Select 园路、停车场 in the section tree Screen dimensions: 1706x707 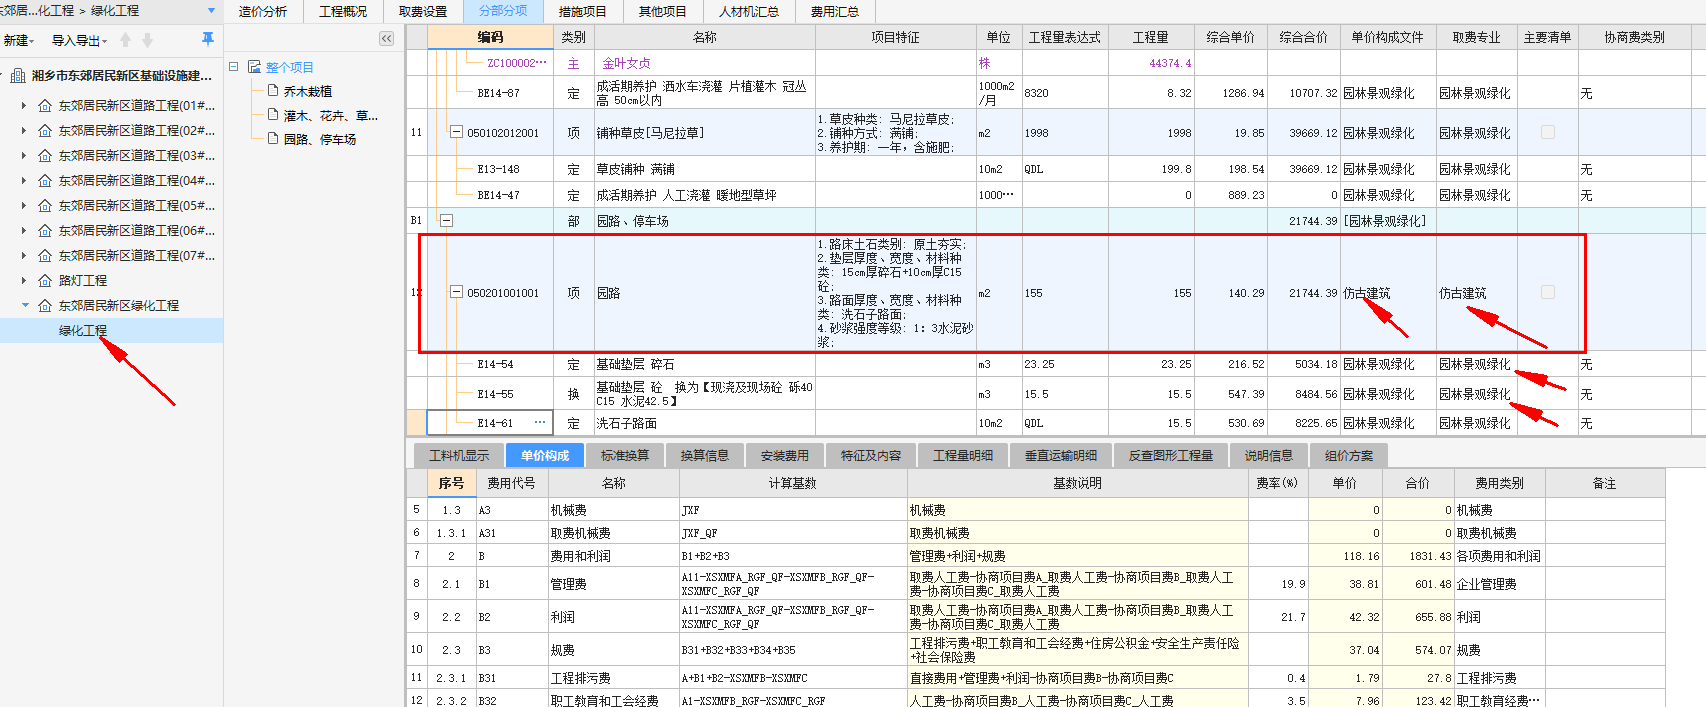pyautogui.click(x=320, y=139)
